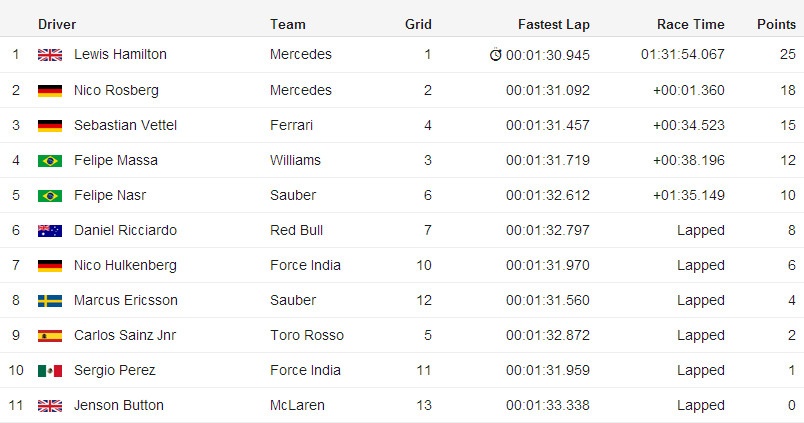Sort table by the Team column header
The image size is (804, 423).
288,24
